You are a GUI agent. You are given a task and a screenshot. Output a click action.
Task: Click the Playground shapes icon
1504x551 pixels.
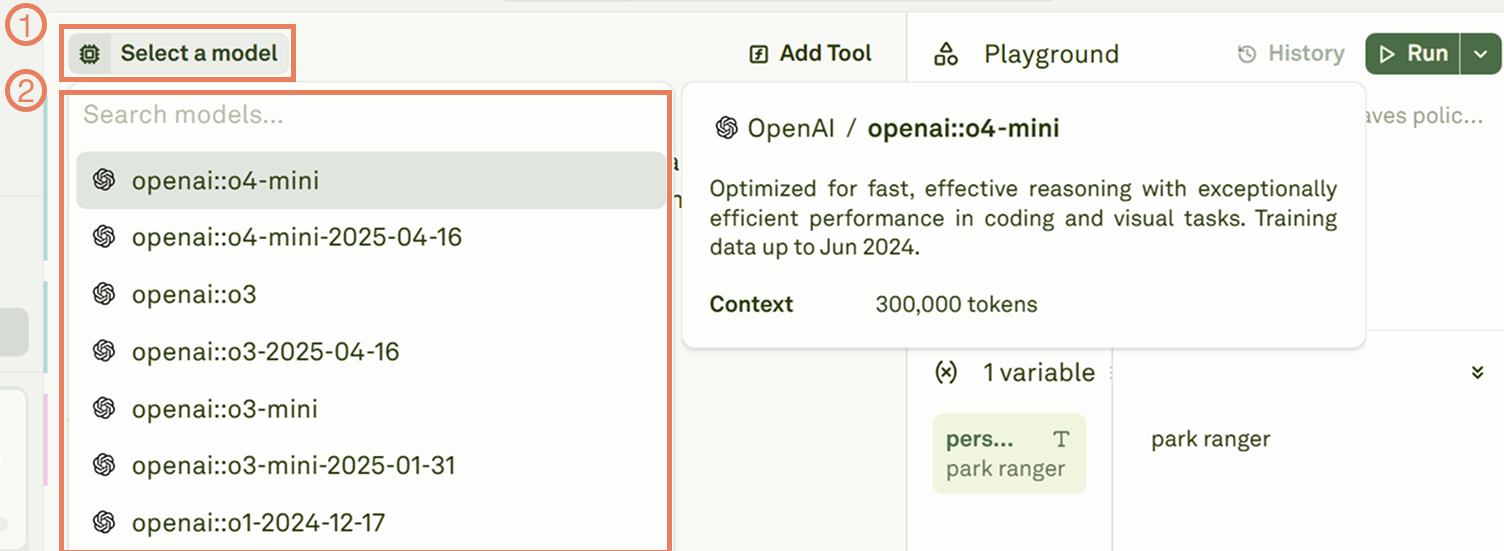pyautogui.click(x=946, y=54)
